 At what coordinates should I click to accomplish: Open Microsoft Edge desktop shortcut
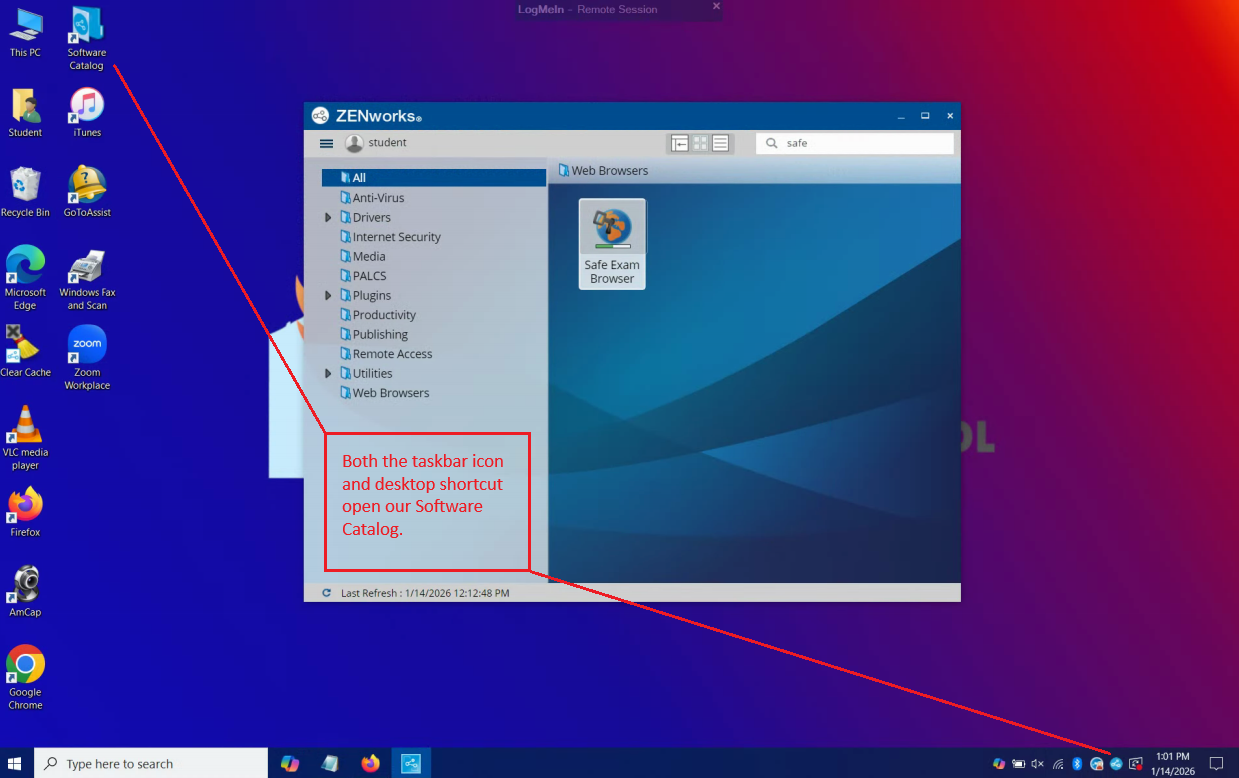click(25, 279)
